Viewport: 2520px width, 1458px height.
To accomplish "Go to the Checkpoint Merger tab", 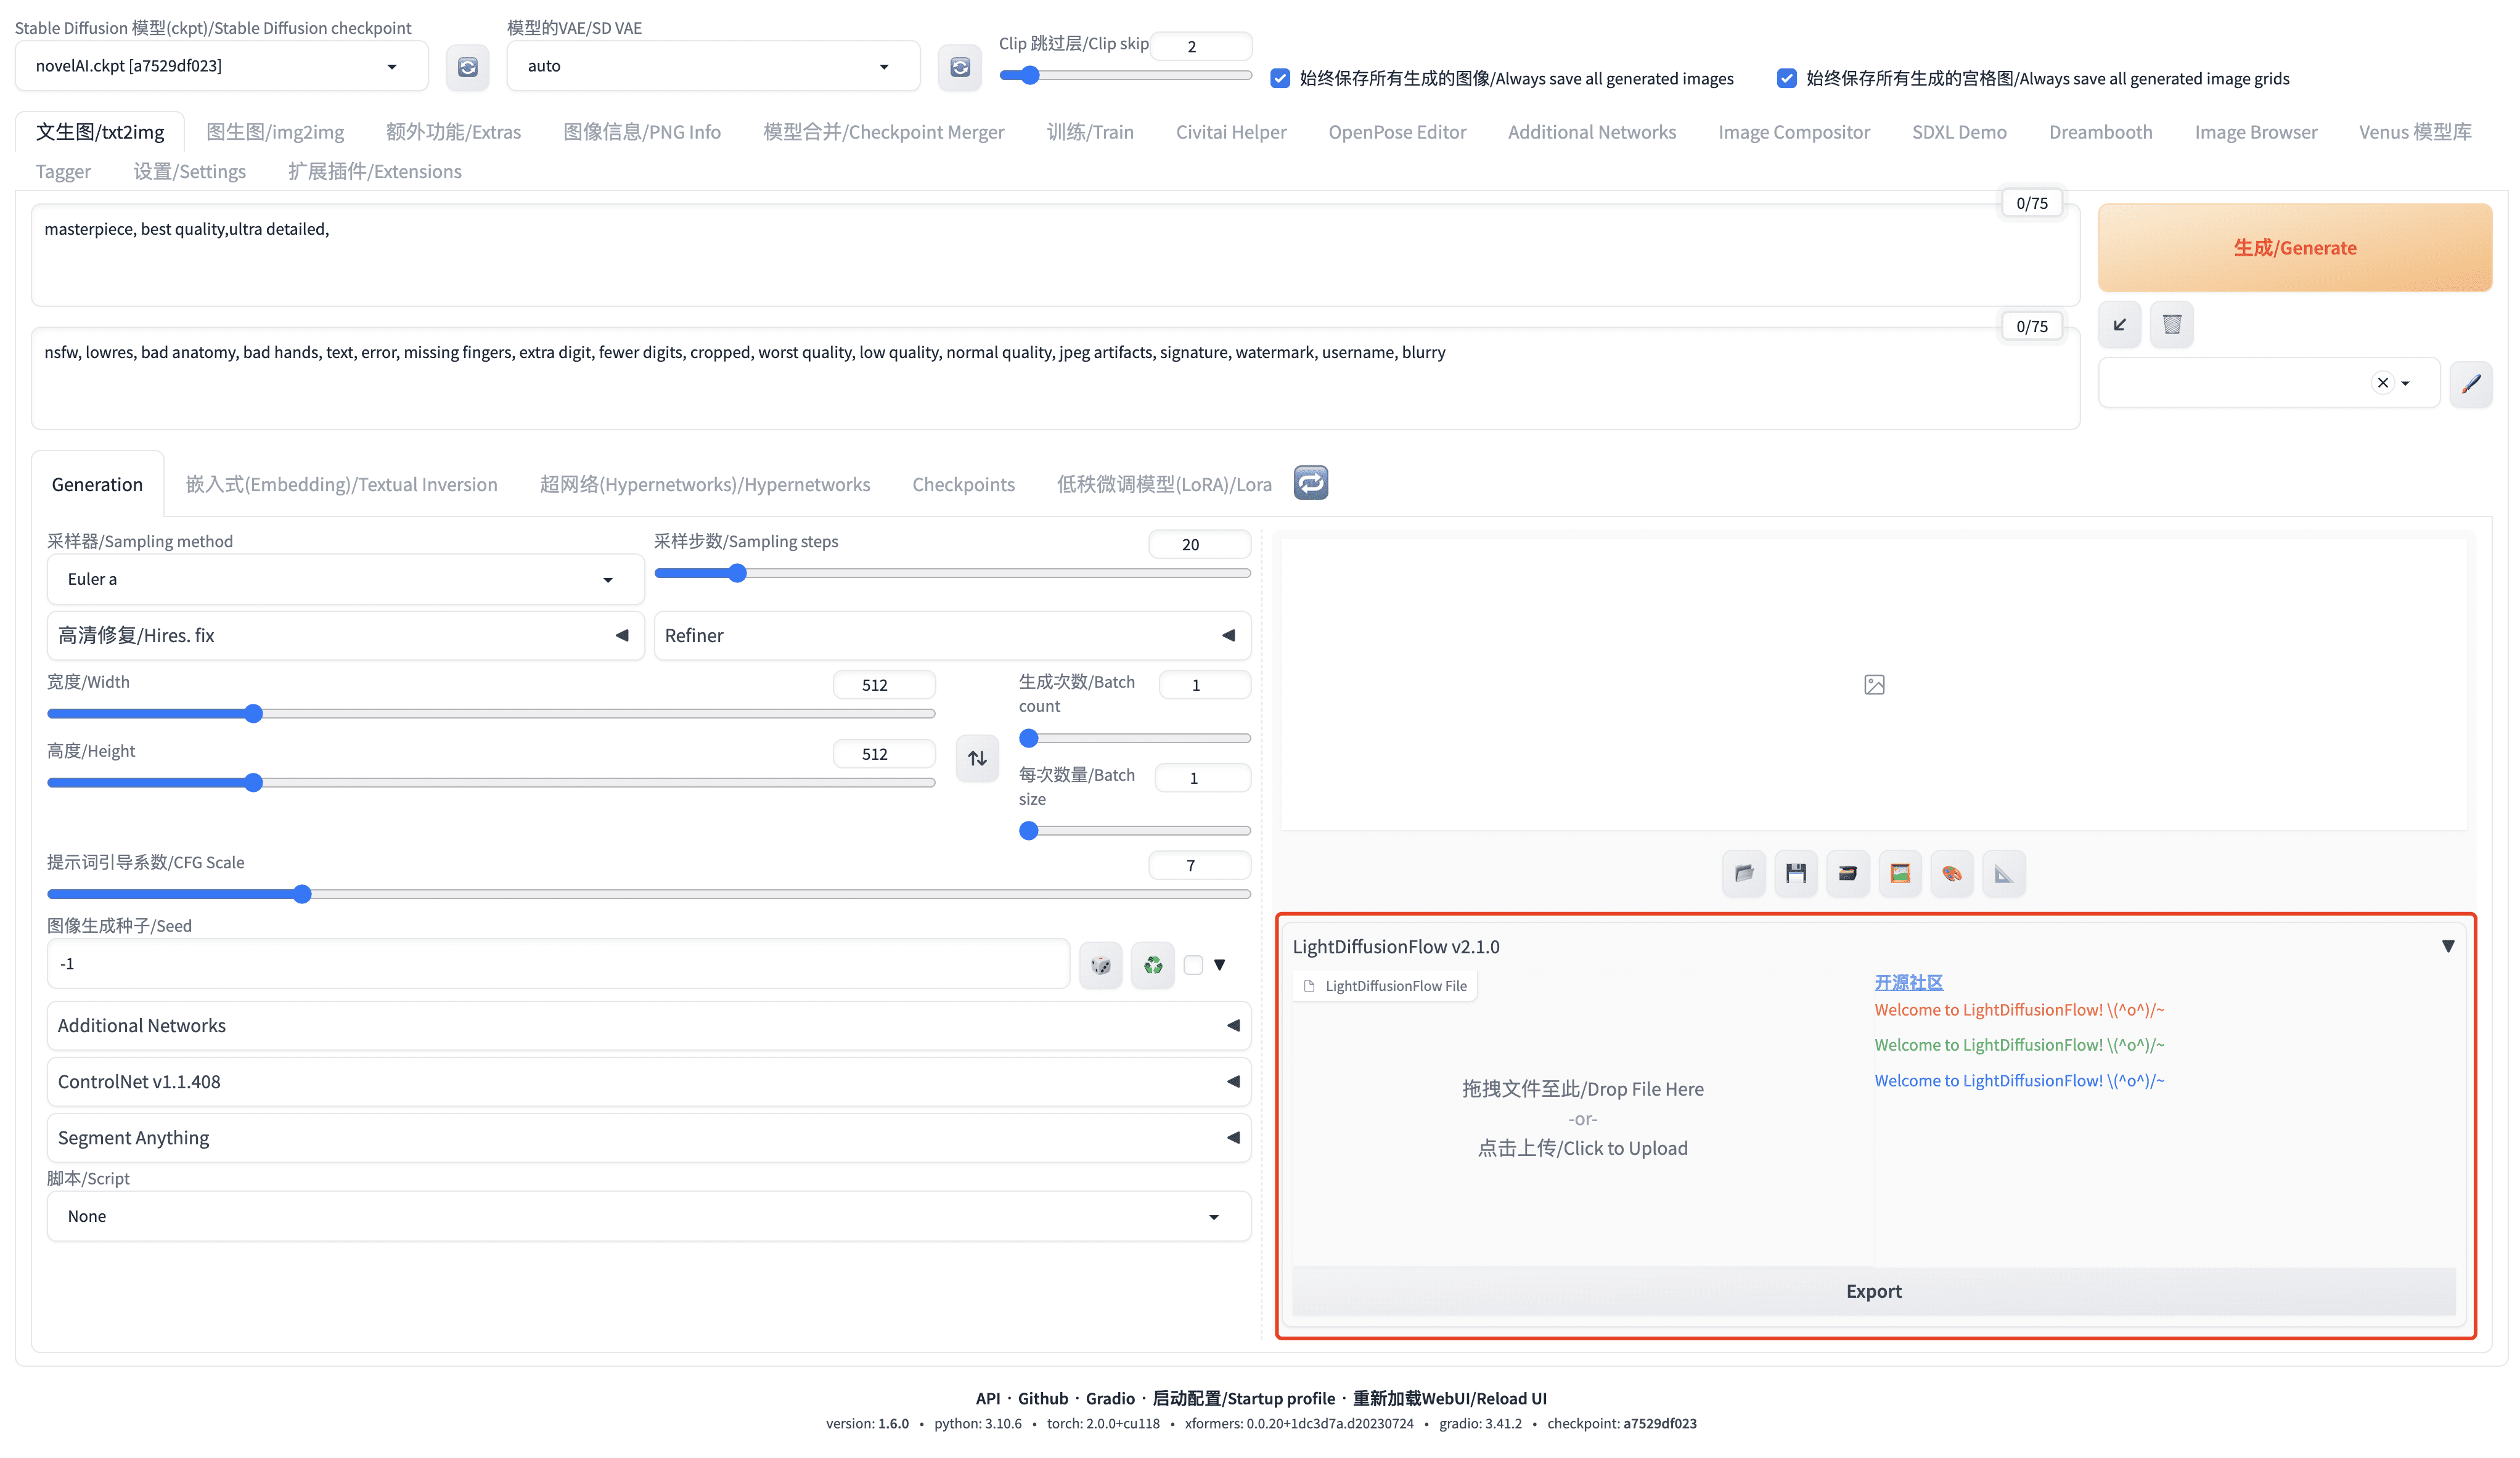I will (883, 132).
